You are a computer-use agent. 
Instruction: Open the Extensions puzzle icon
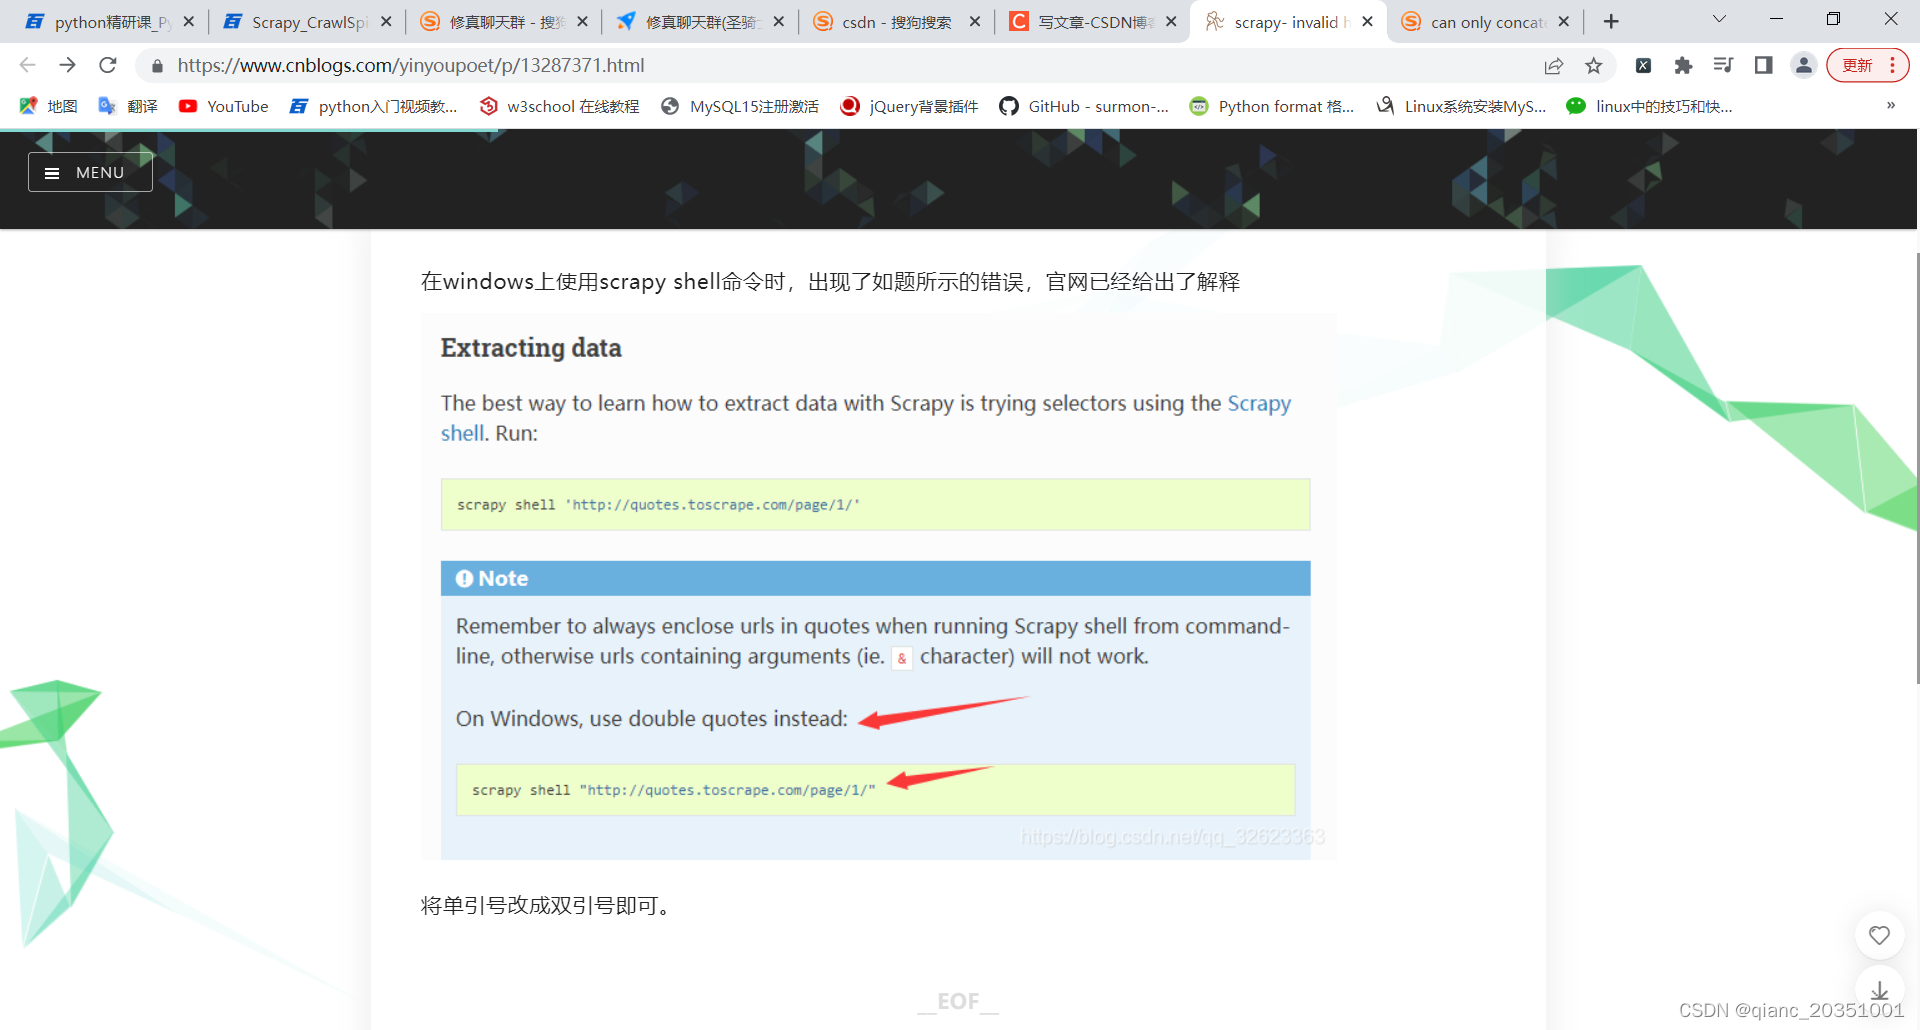[x=1683, y=65]
